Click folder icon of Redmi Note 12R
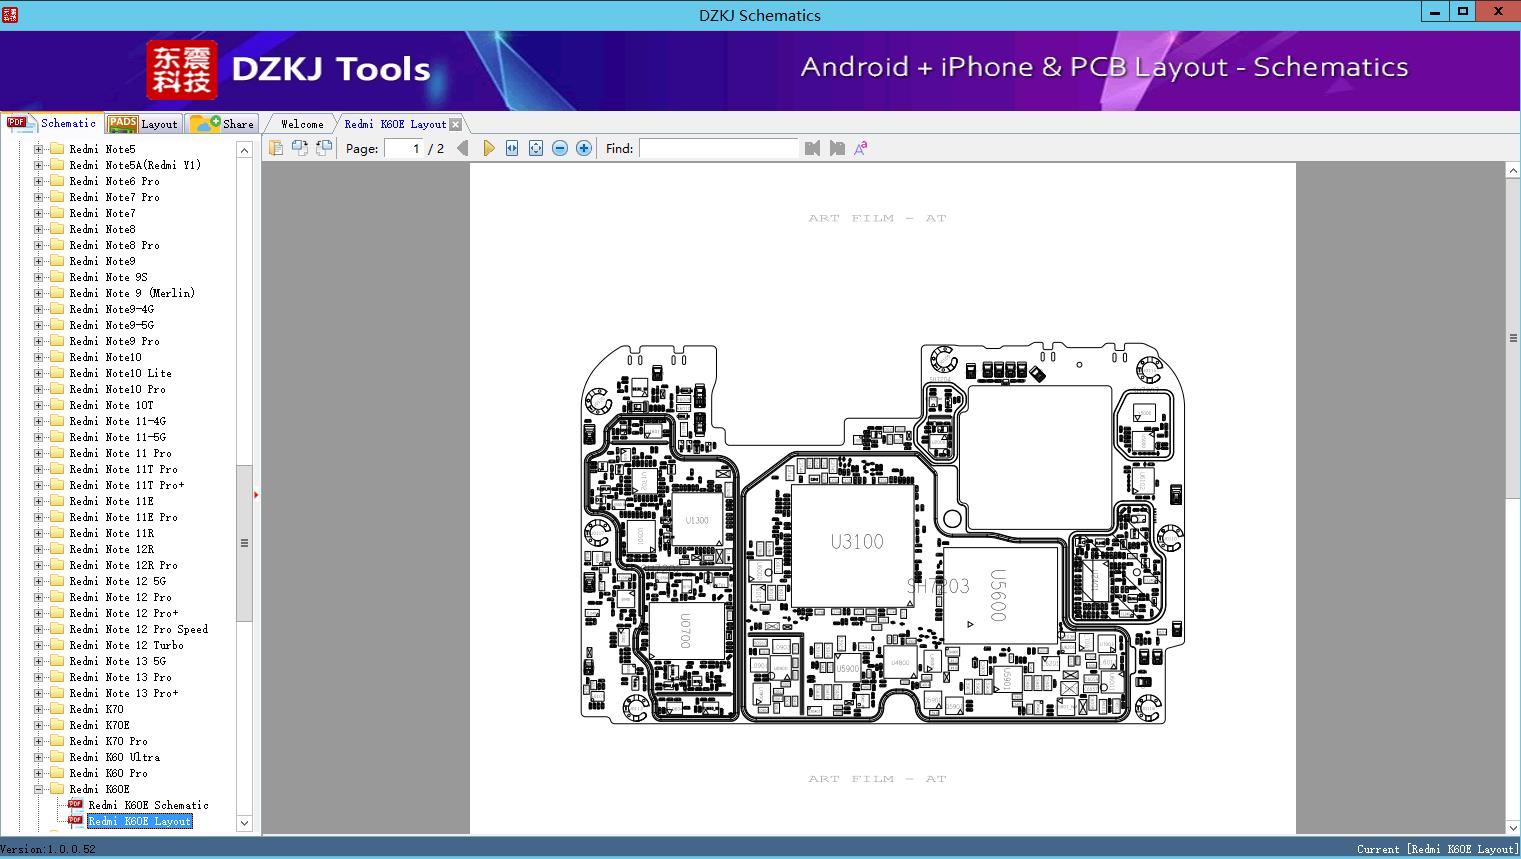This screenshot has width=1521, height=859. tap(57, 549)
